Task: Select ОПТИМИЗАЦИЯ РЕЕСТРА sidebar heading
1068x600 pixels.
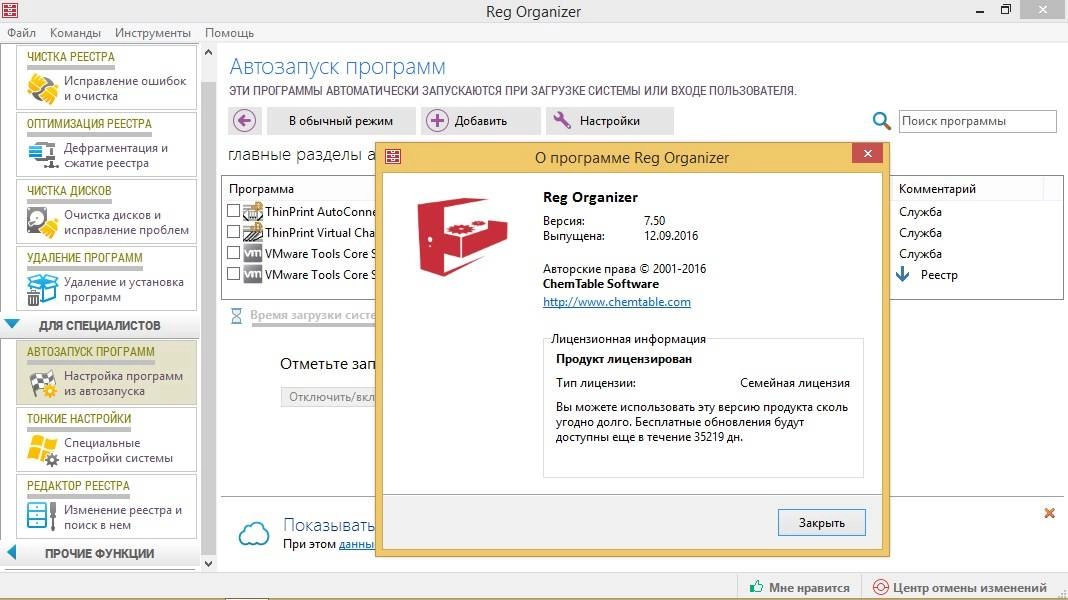Action: pos(89,124)
